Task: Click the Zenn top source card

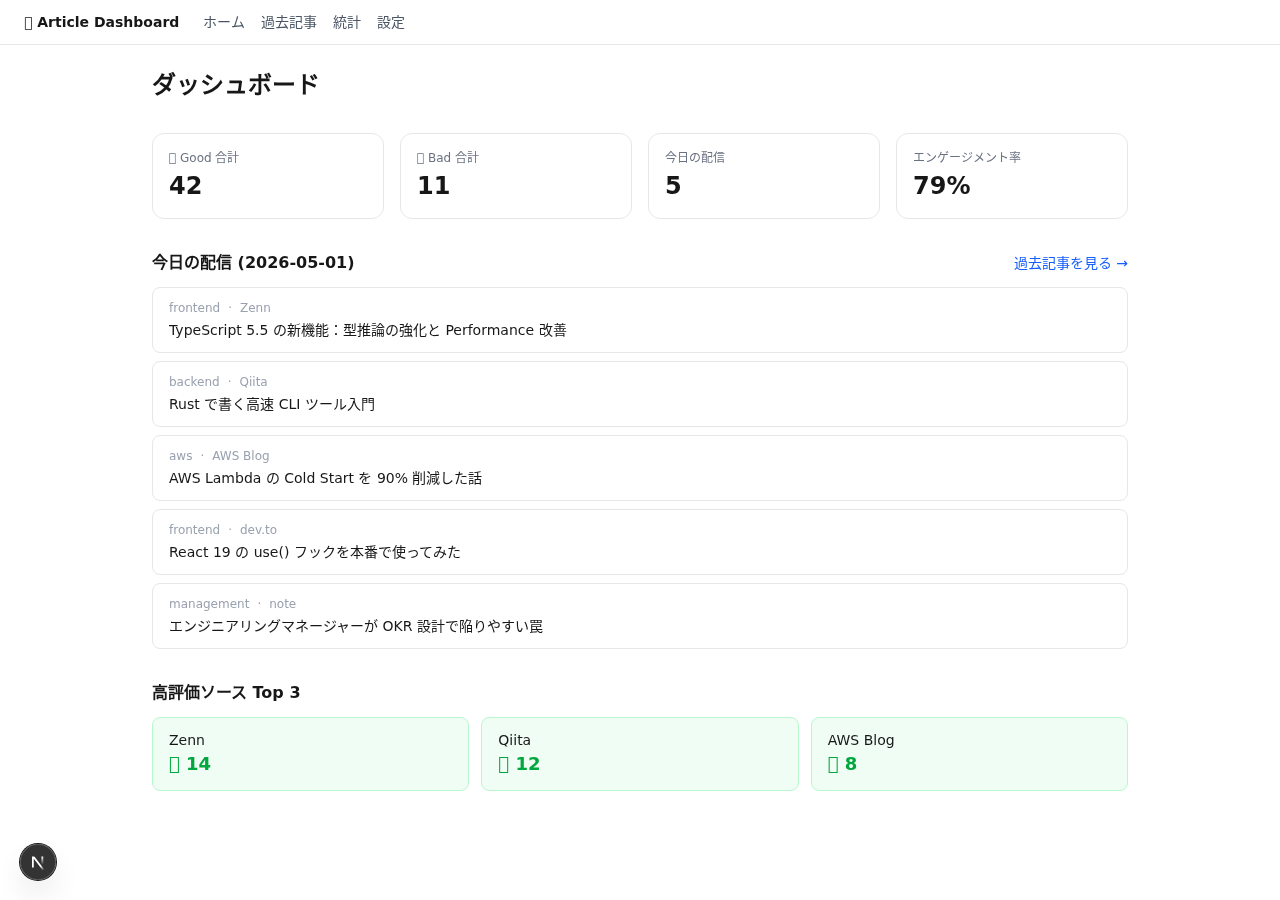Action: [x=310, y=754]
